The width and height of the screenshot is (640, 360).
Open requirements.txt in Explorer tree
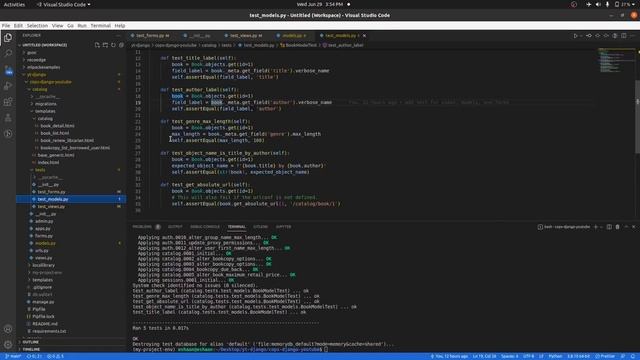49,331
